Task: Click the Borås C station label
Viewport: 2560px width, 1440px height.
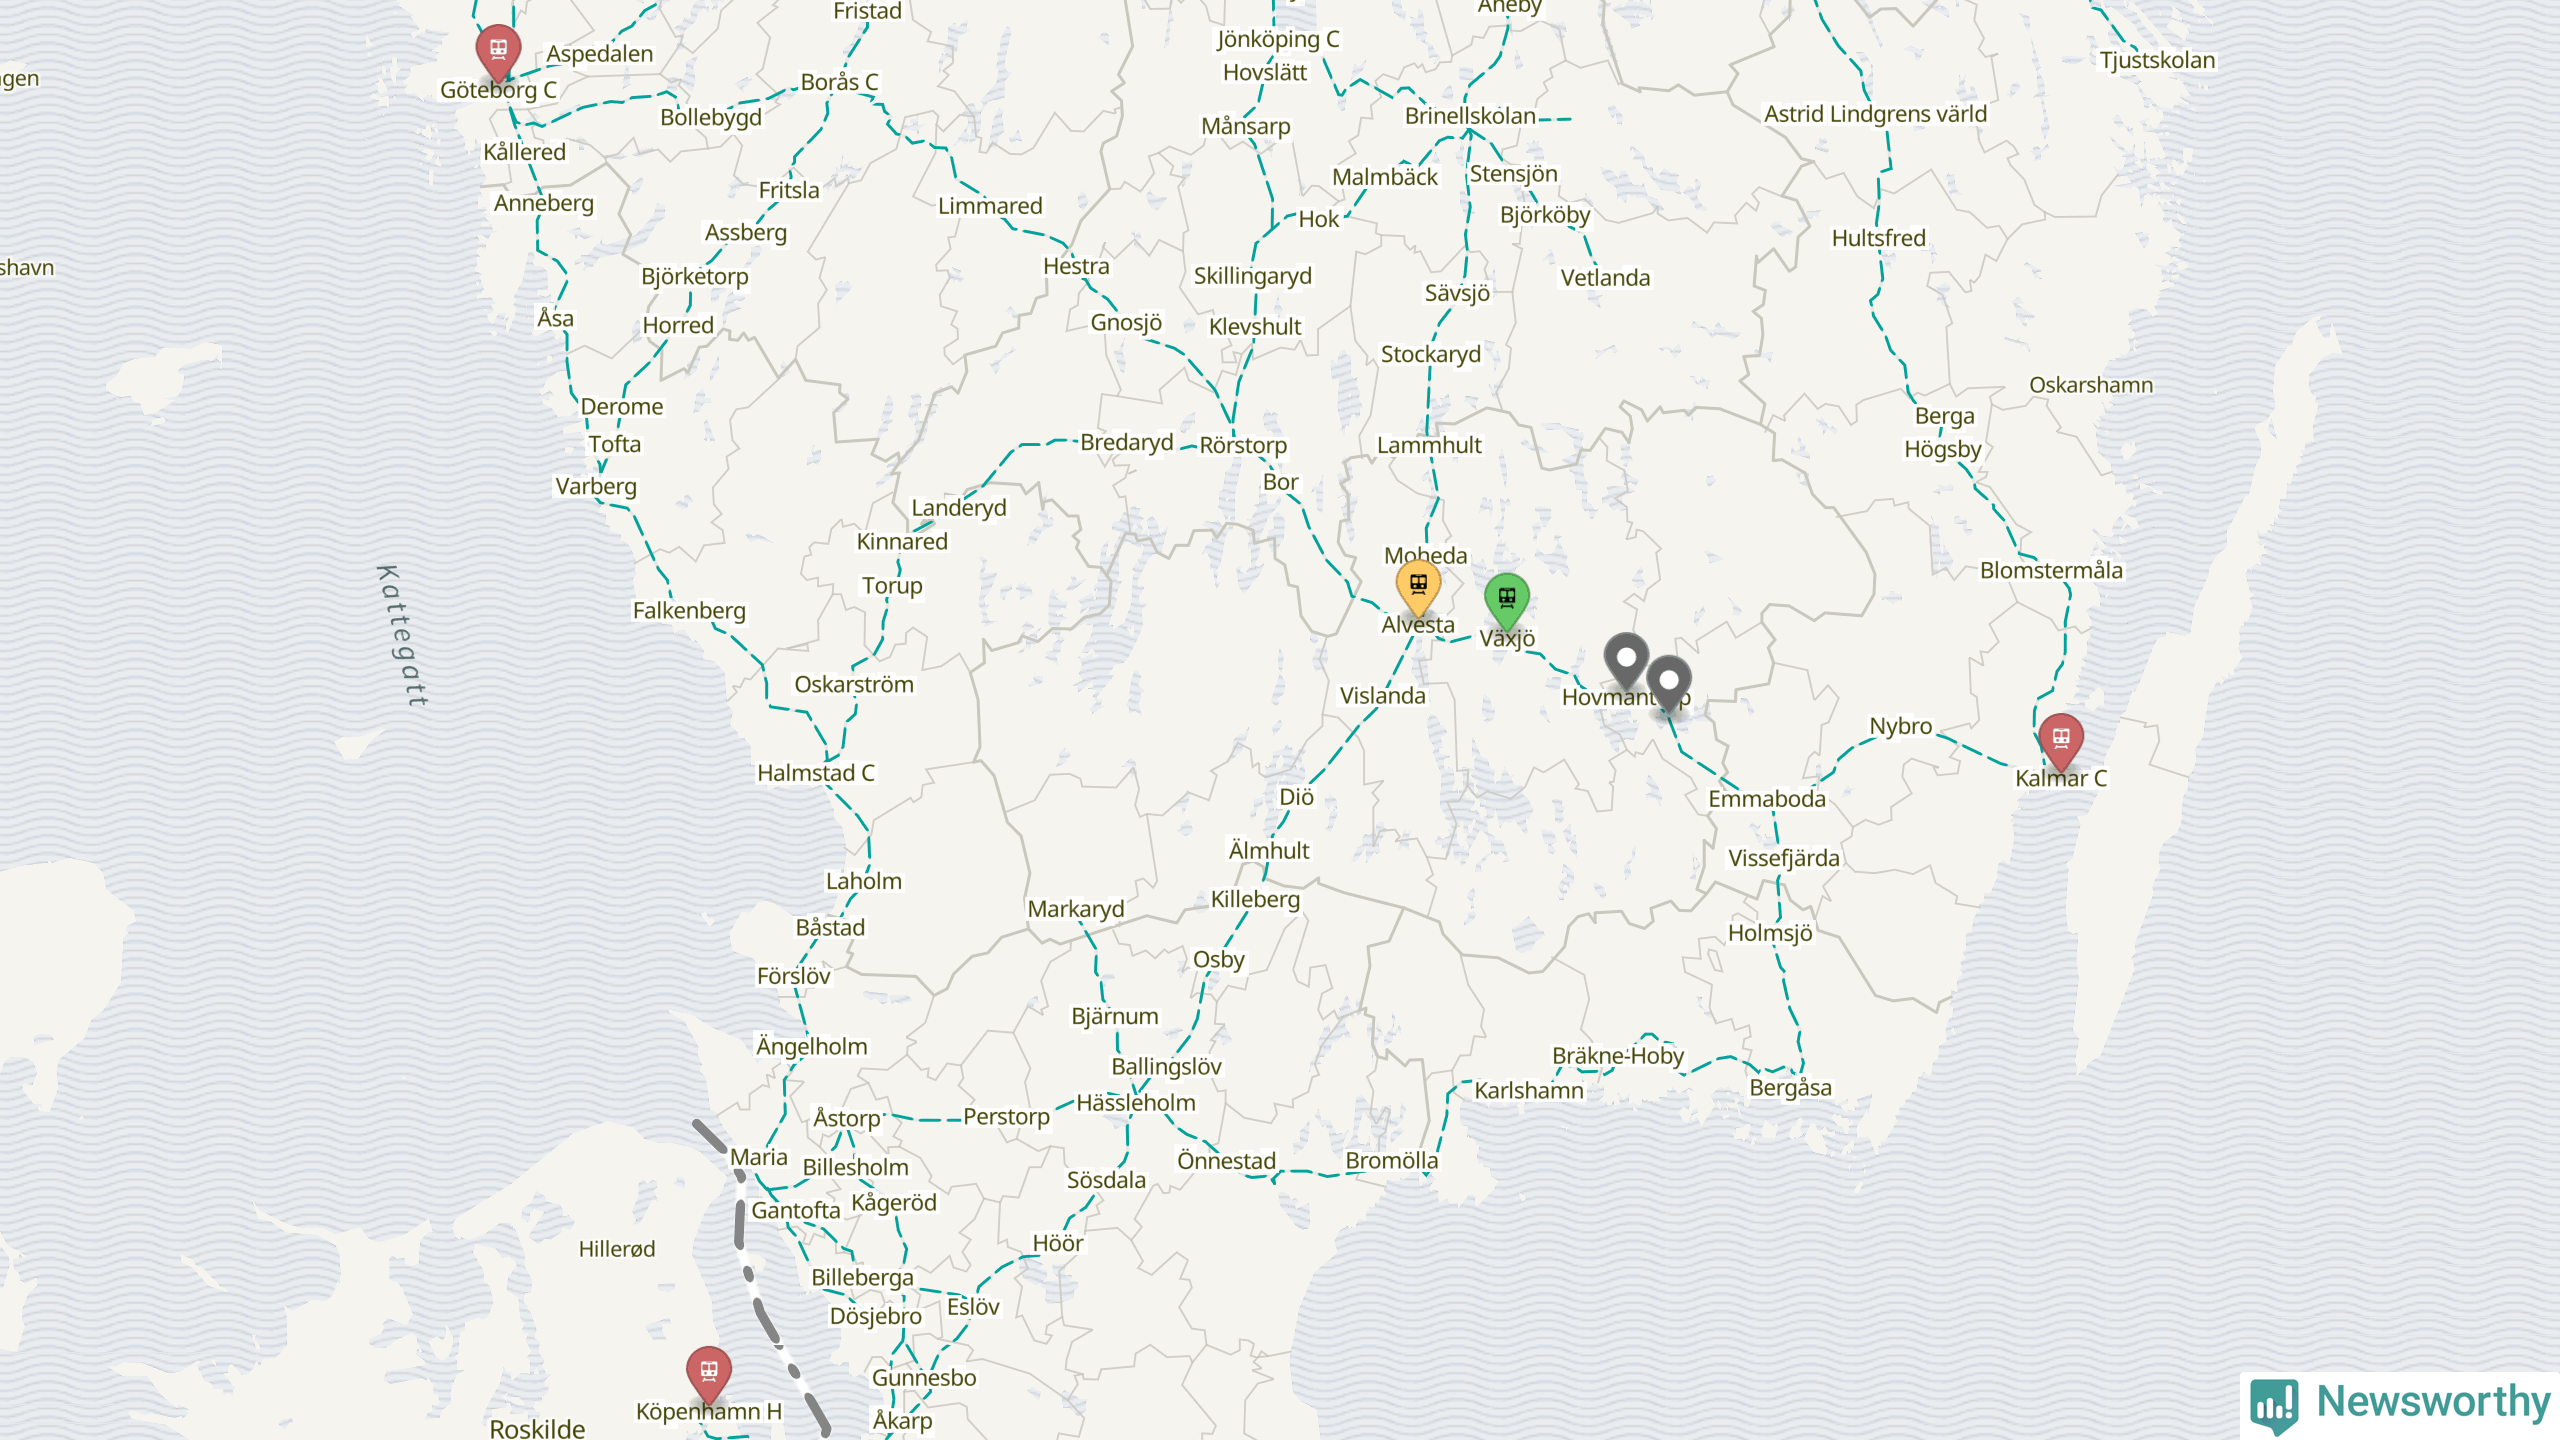Action: click(x=839, y=82)
